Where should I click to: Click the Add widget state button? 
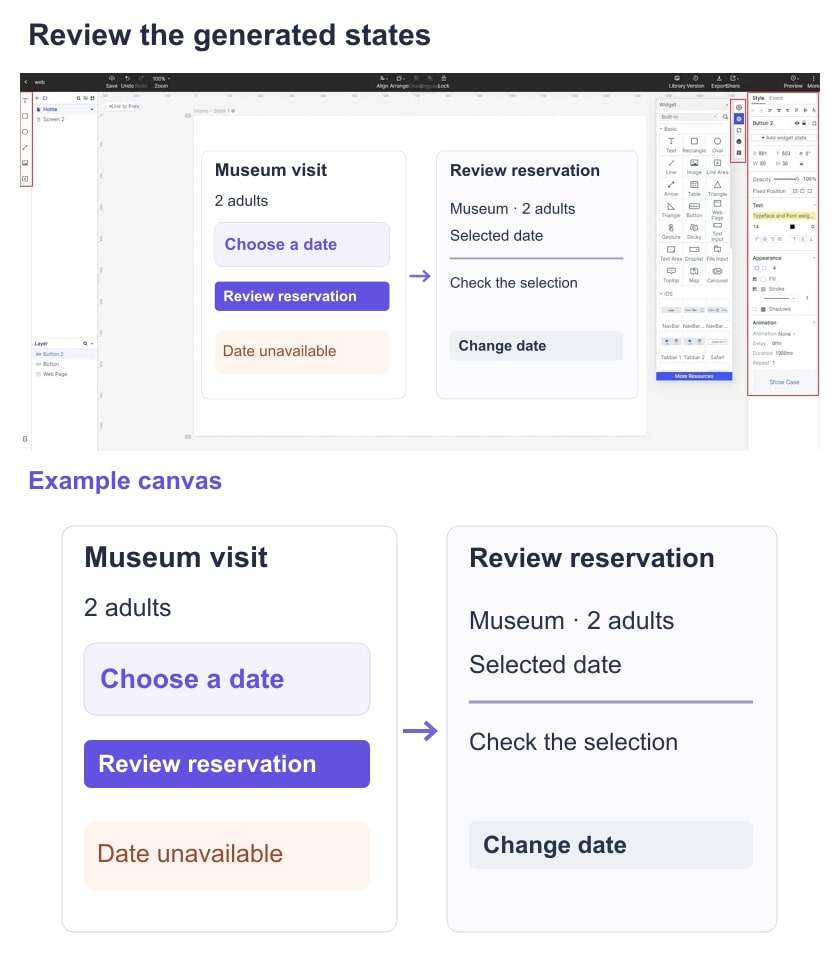click(x=784, y=138)
